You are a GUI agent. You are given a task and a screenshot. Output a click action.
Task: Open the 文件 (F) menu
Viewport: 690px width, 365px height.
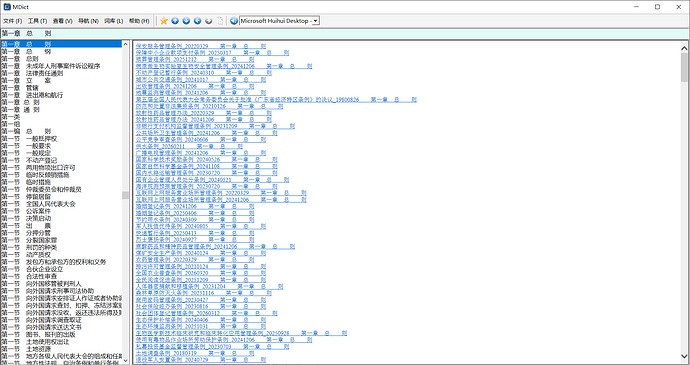13,21
